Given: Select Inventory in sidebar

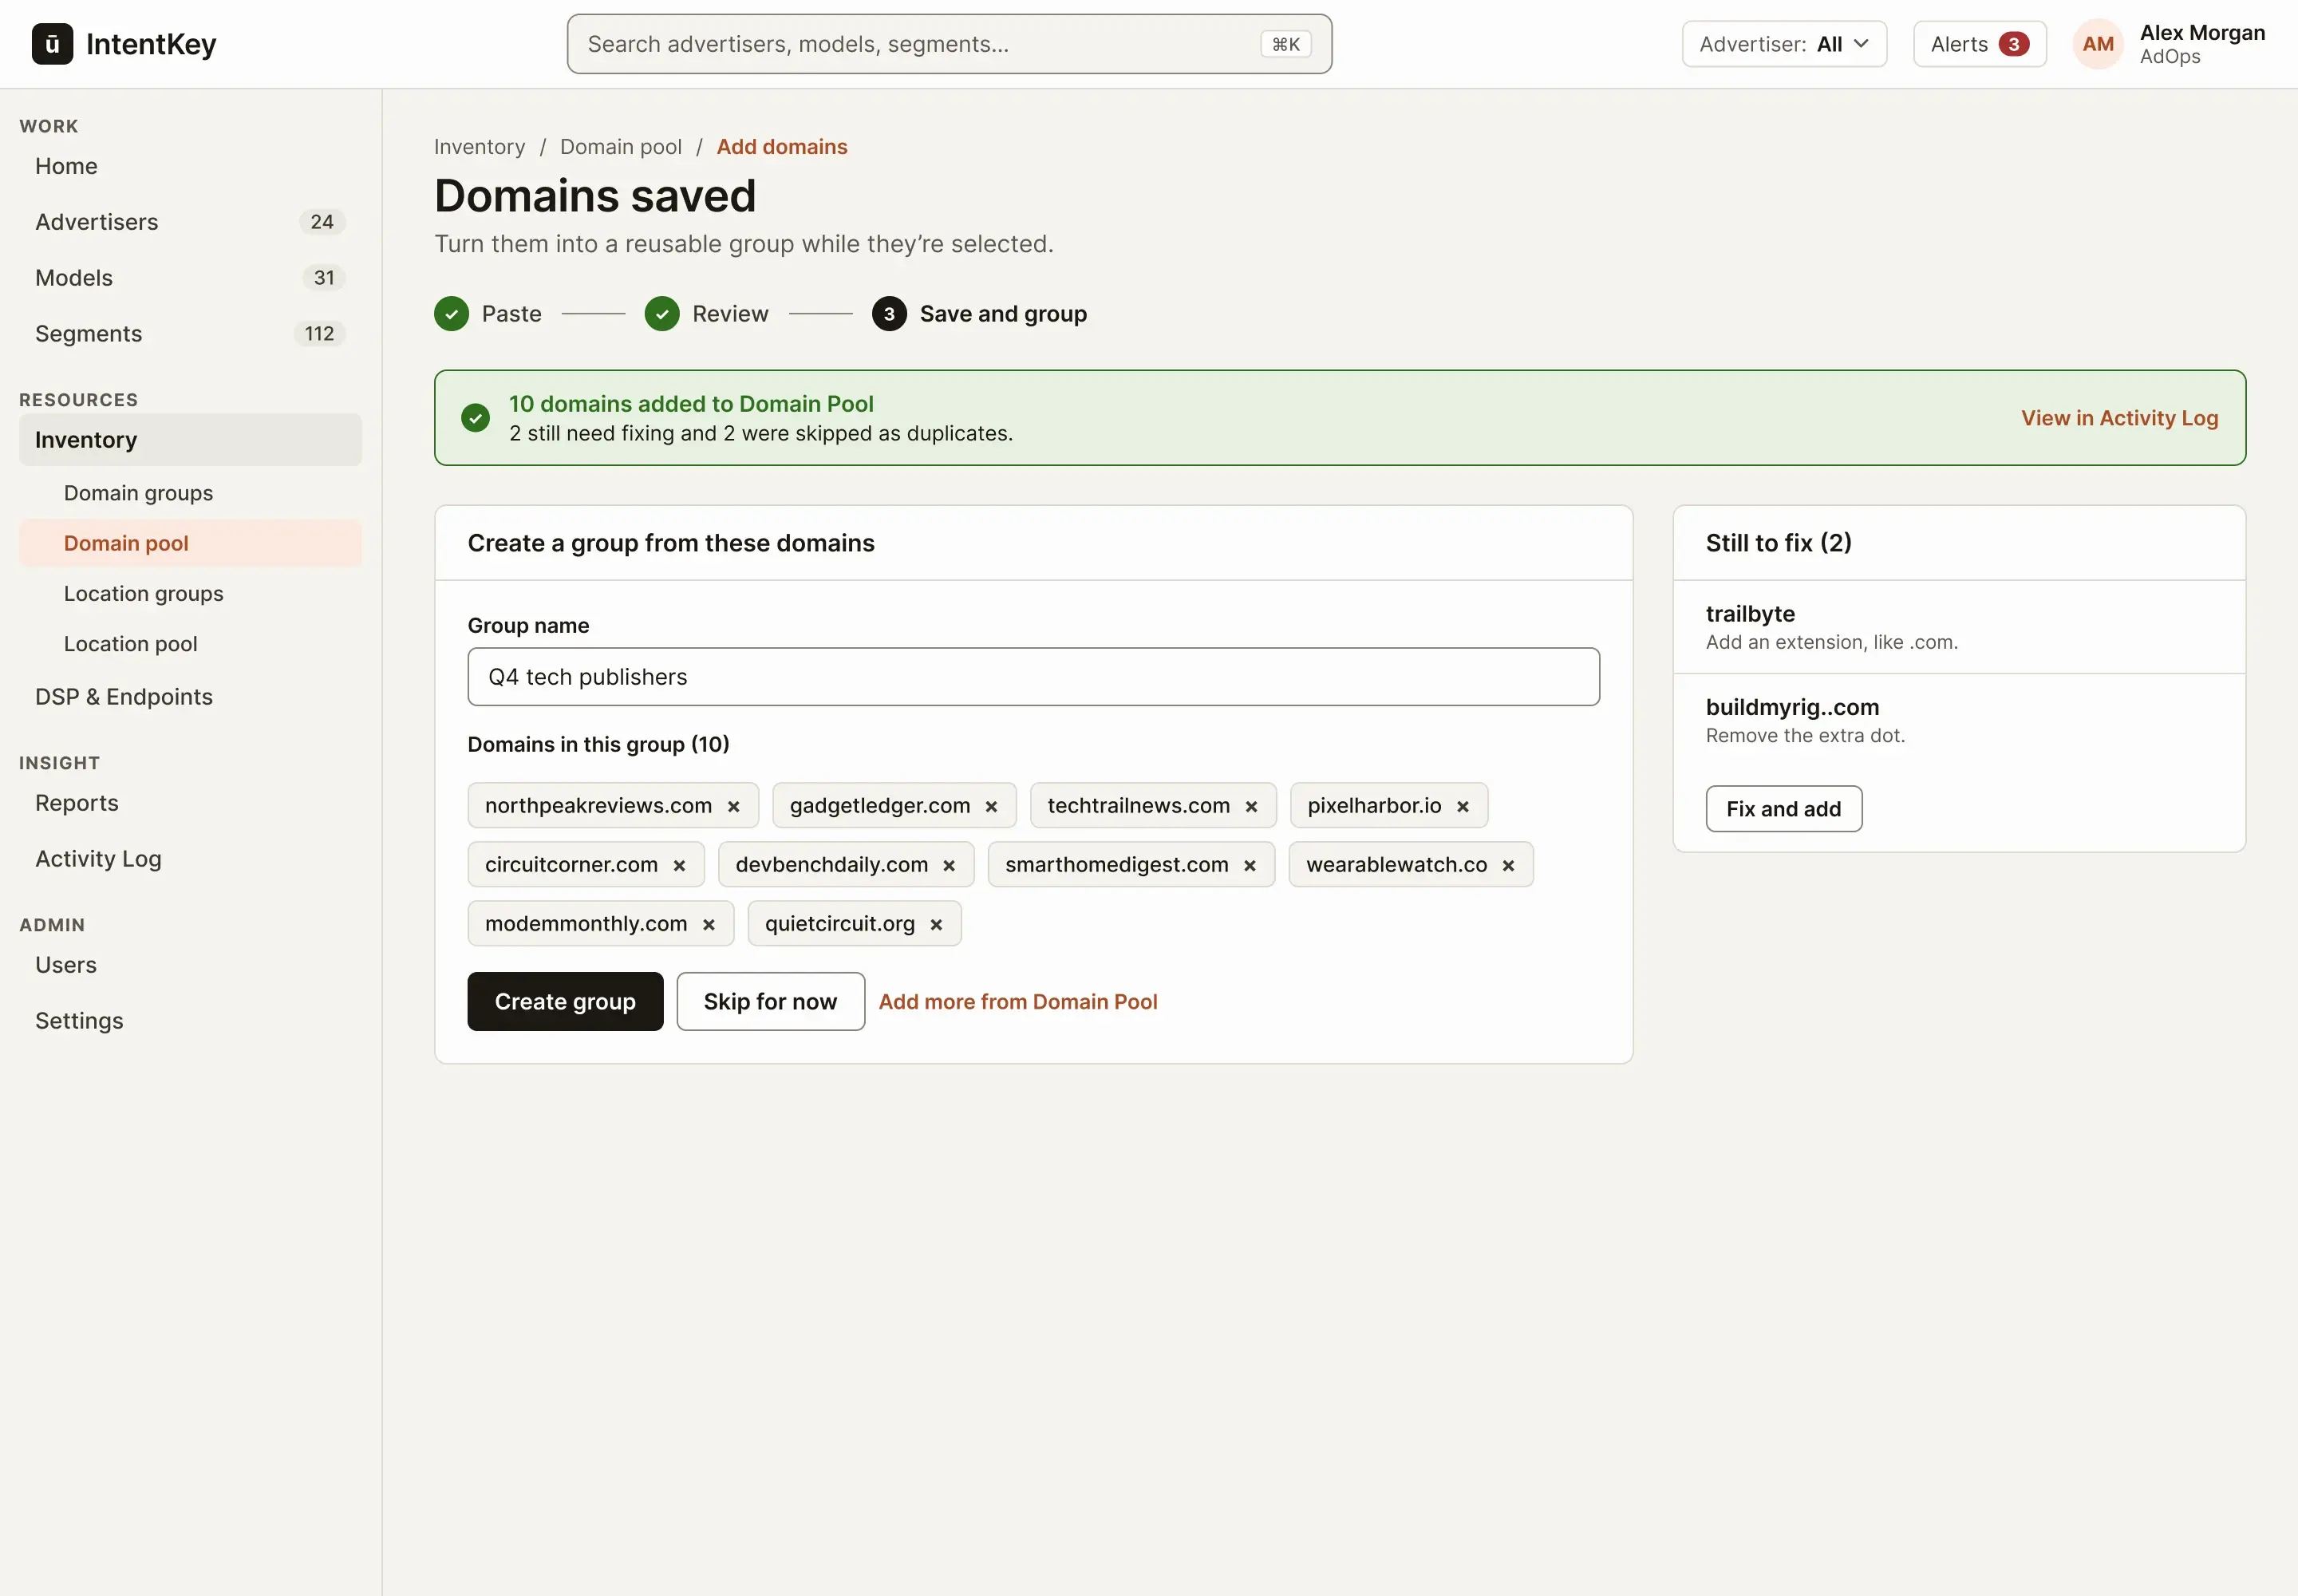Looking at the screenshot, I should tap(191, 440).
